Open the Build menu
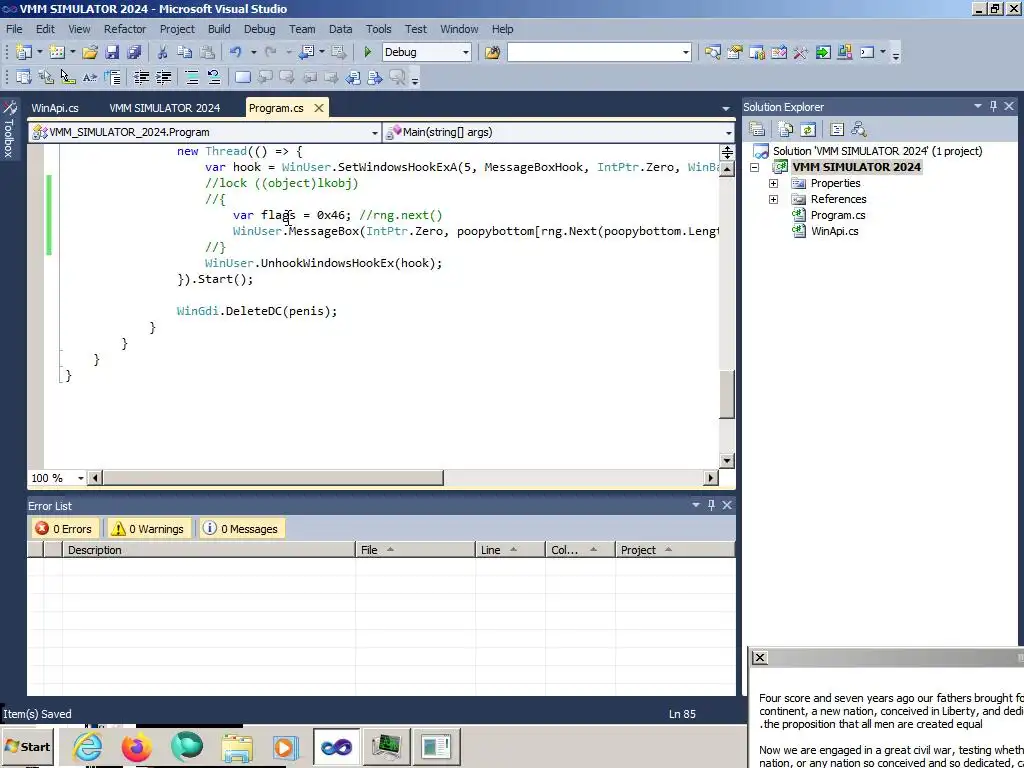 pyautogui.click(x=219, y=29)
